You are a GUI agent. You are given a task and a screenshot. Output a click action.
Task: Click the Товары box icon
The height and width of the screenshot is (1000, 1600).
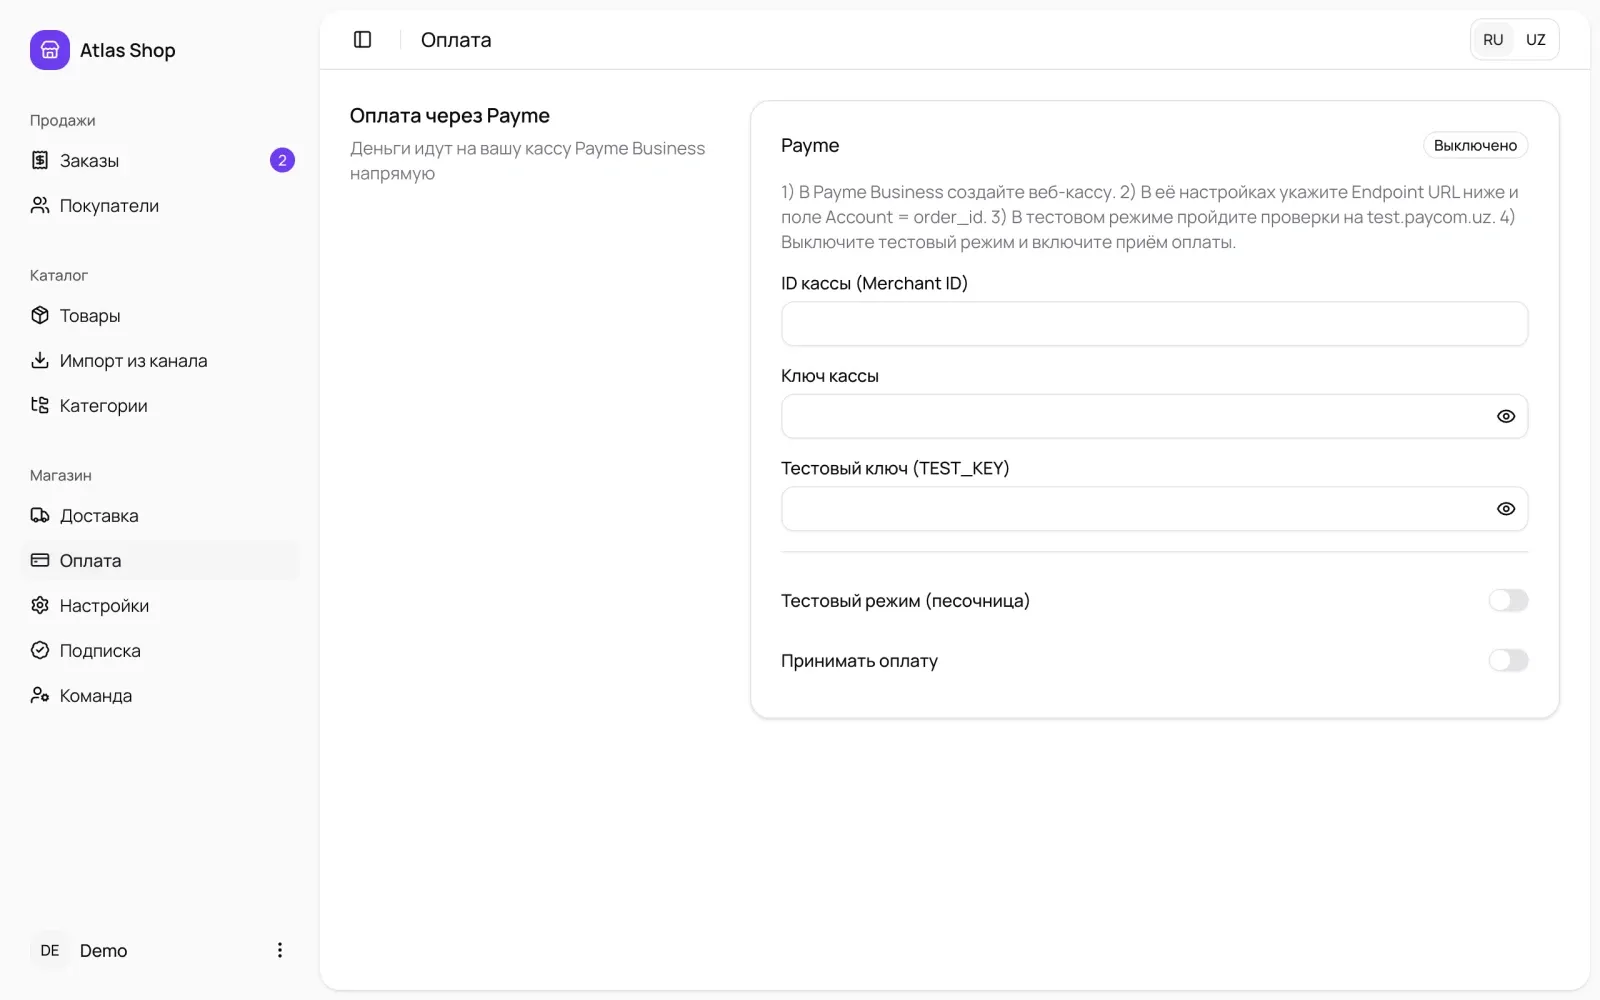[40, 315]
